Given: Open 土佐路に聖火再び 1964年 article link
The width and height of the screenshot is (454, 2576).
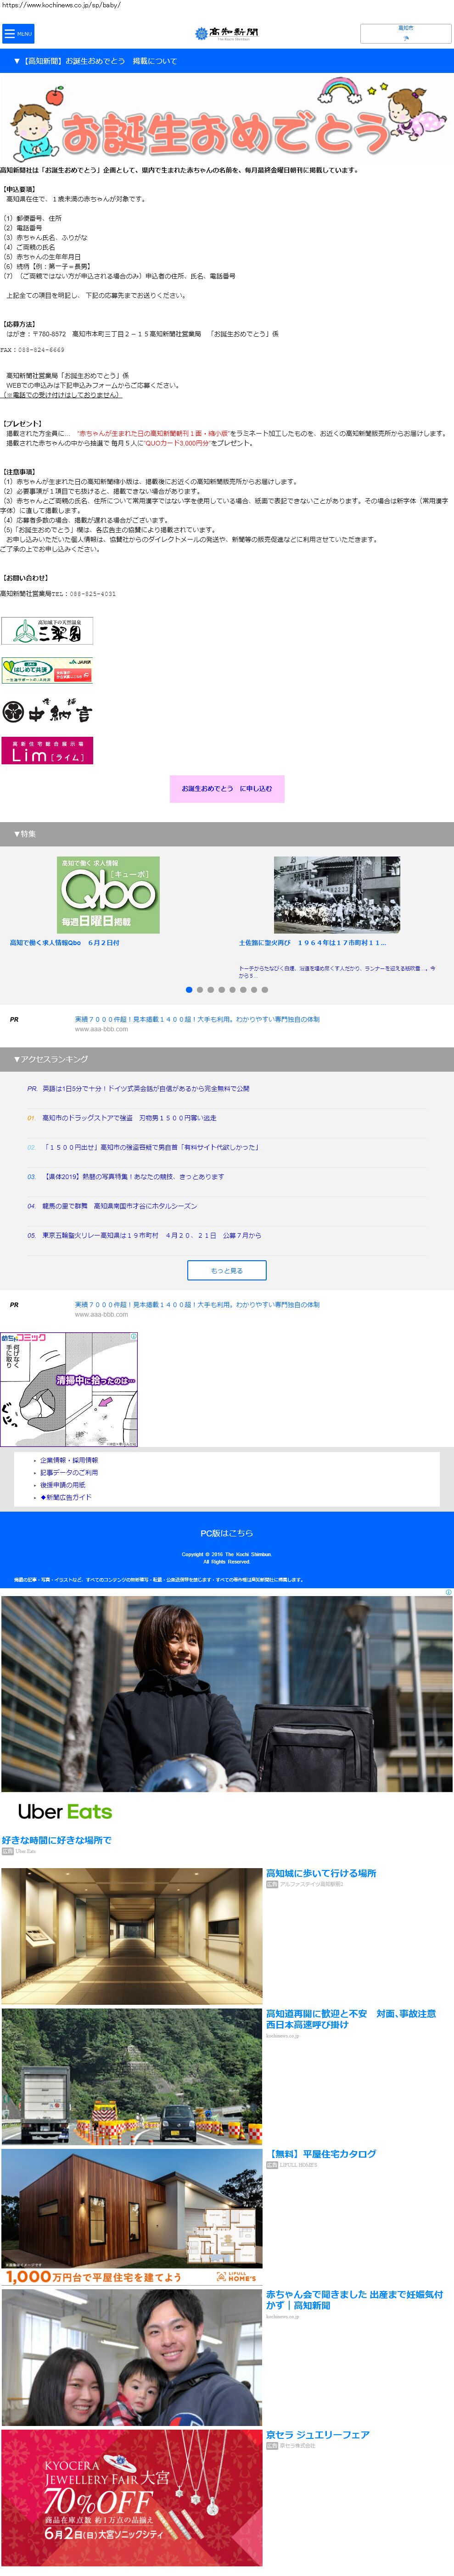Looking at the screenshot, I should click(x=312, y=943).
